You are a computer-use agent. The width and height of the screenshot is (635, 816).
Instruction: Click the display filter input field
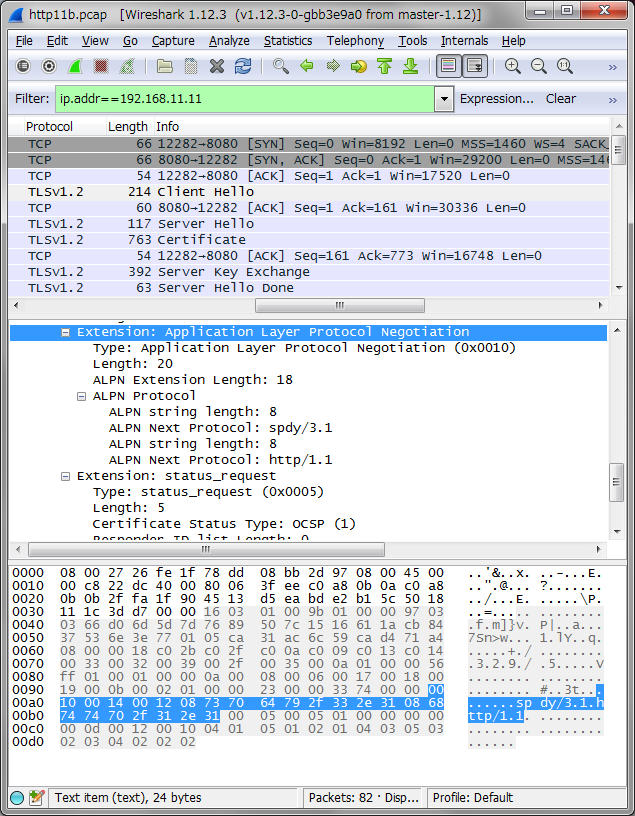(244, 99)
